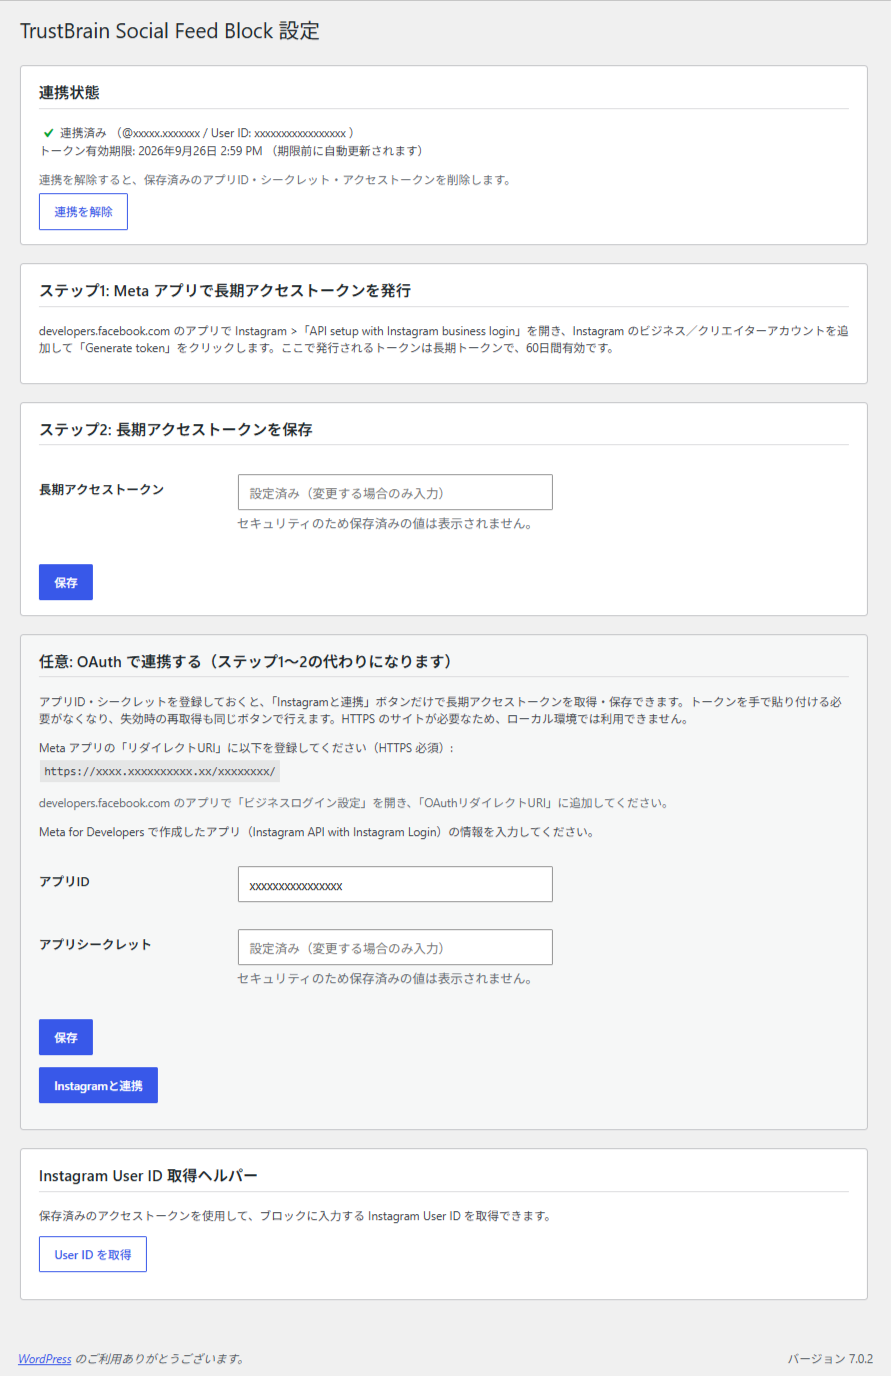Screen dimensions: 891x1376
Task: Click the 連携済み account and User ID text
Action: click(205, 133)
